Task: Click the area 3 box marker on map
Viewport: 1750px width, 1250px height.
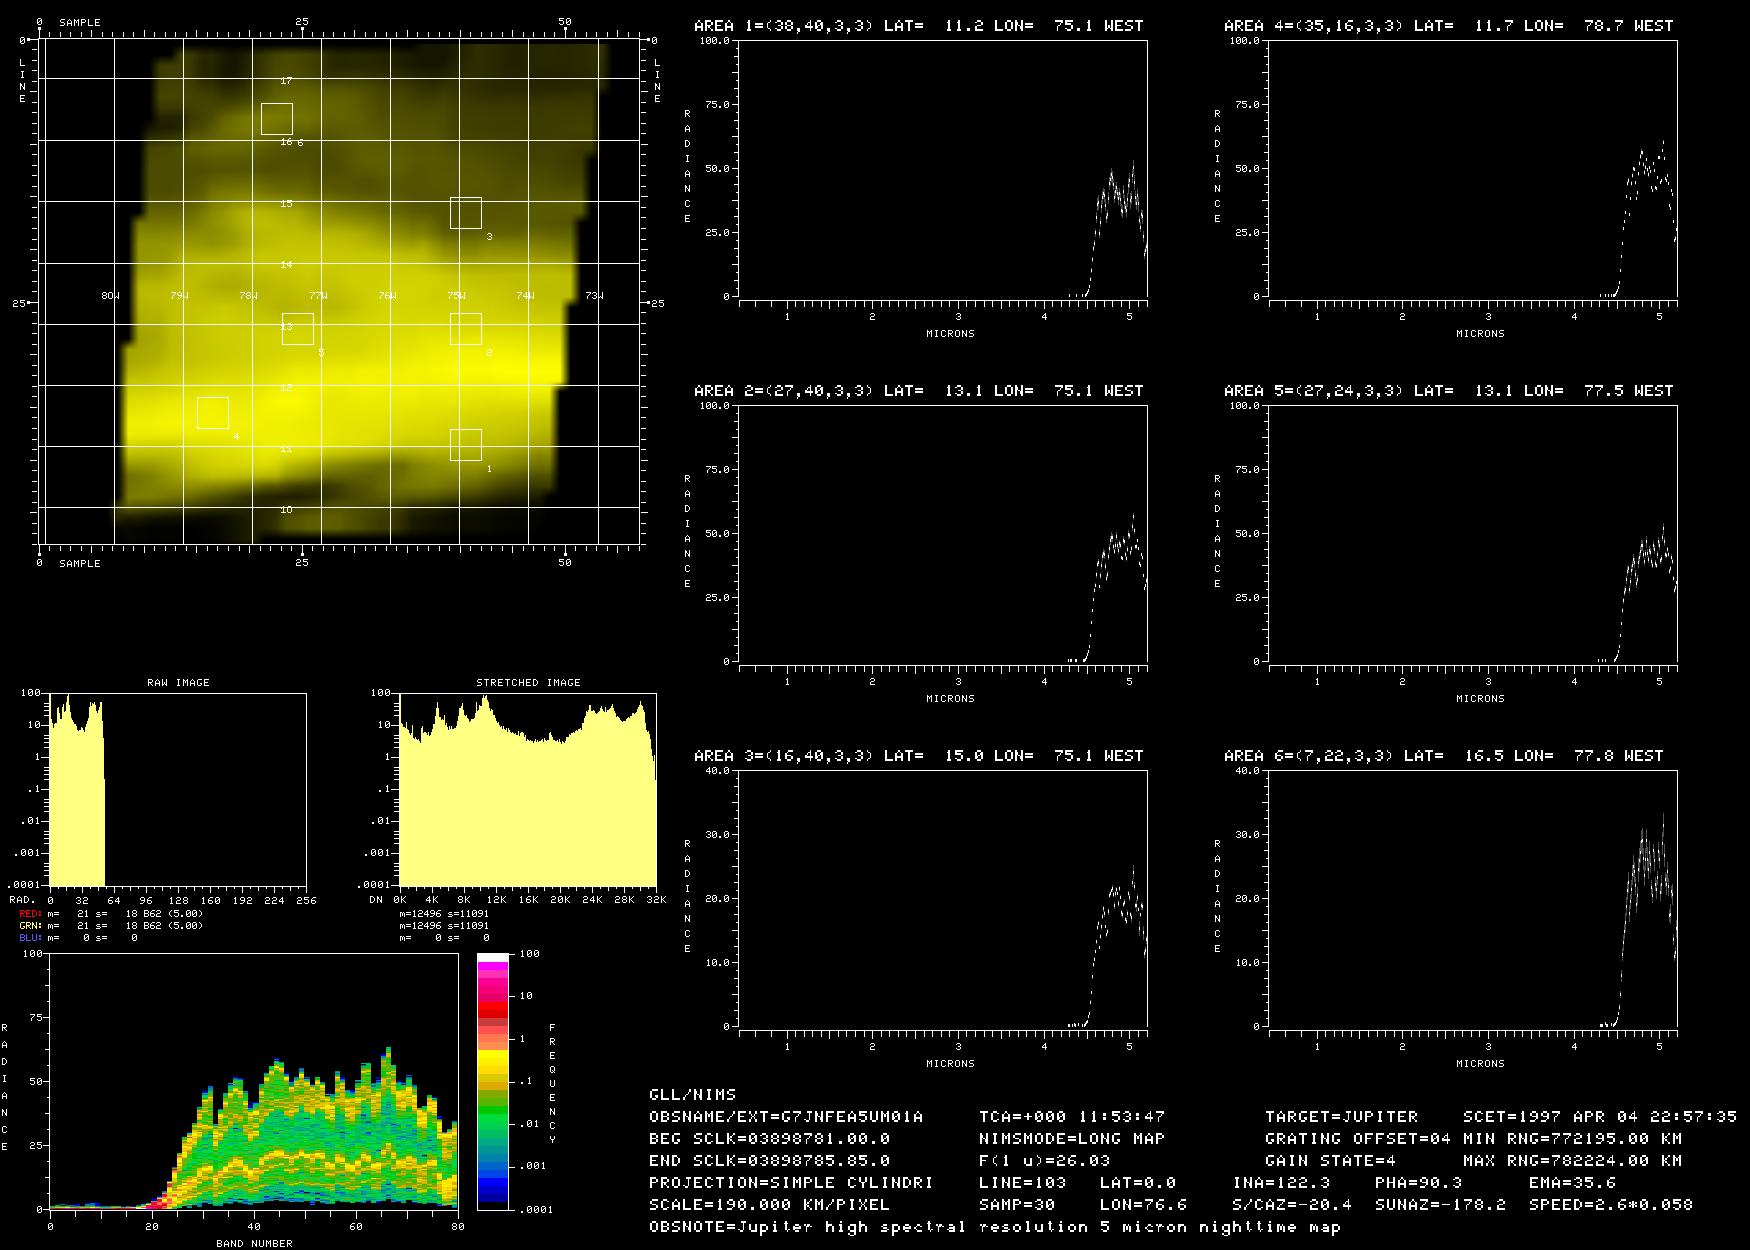Action: click(x=465, y=213)
